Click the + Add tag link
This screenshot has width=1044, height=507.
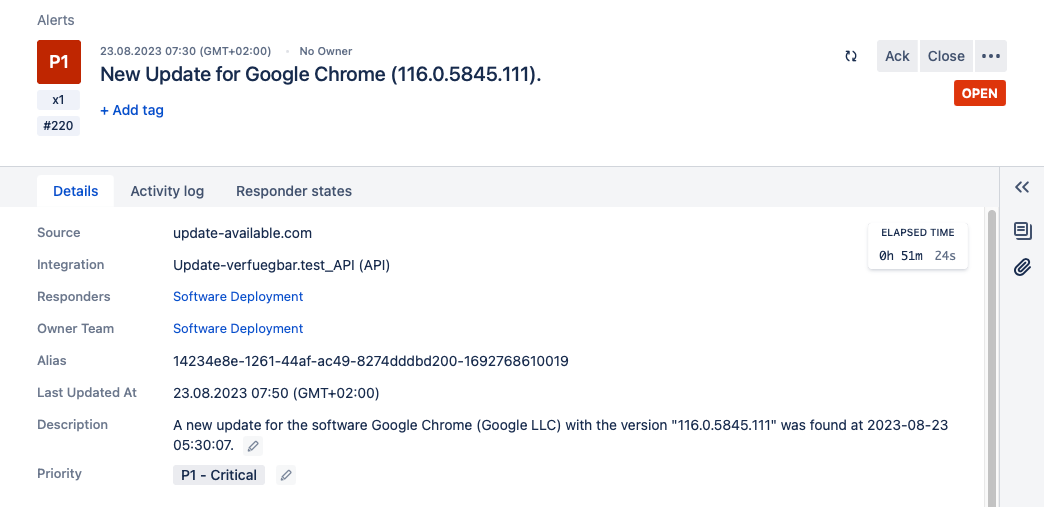(x=132, y=110)
